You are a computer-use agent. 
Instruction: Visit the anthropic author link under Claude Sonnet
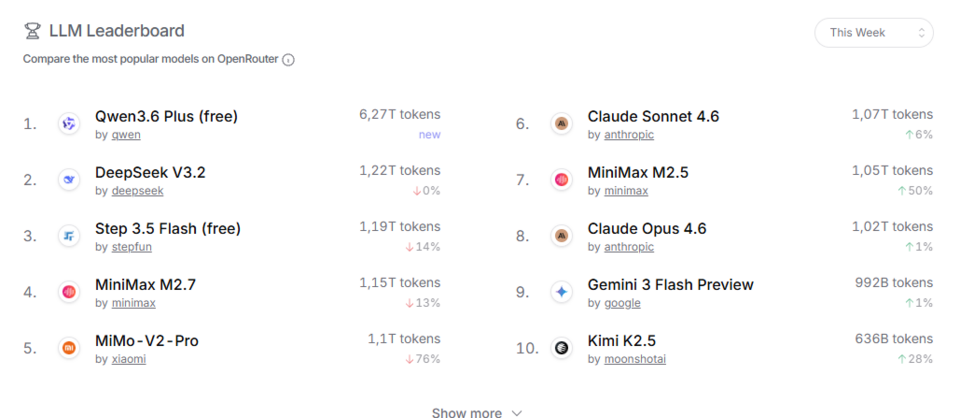(x=621, y=135)
